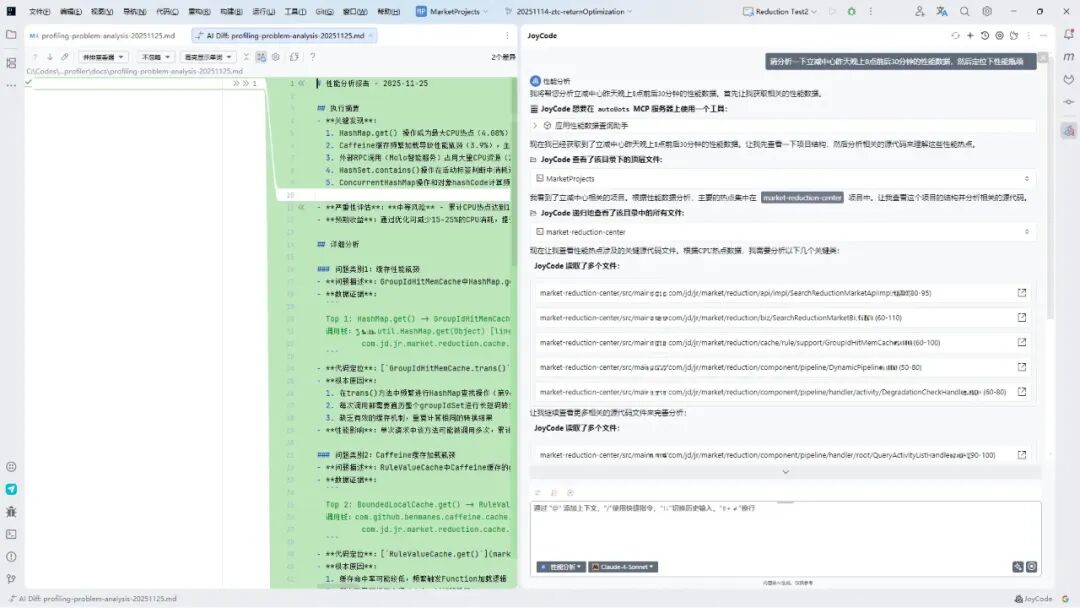
Task: Click the help question mark in diff toolbar
Action: [x=312, y=57]
